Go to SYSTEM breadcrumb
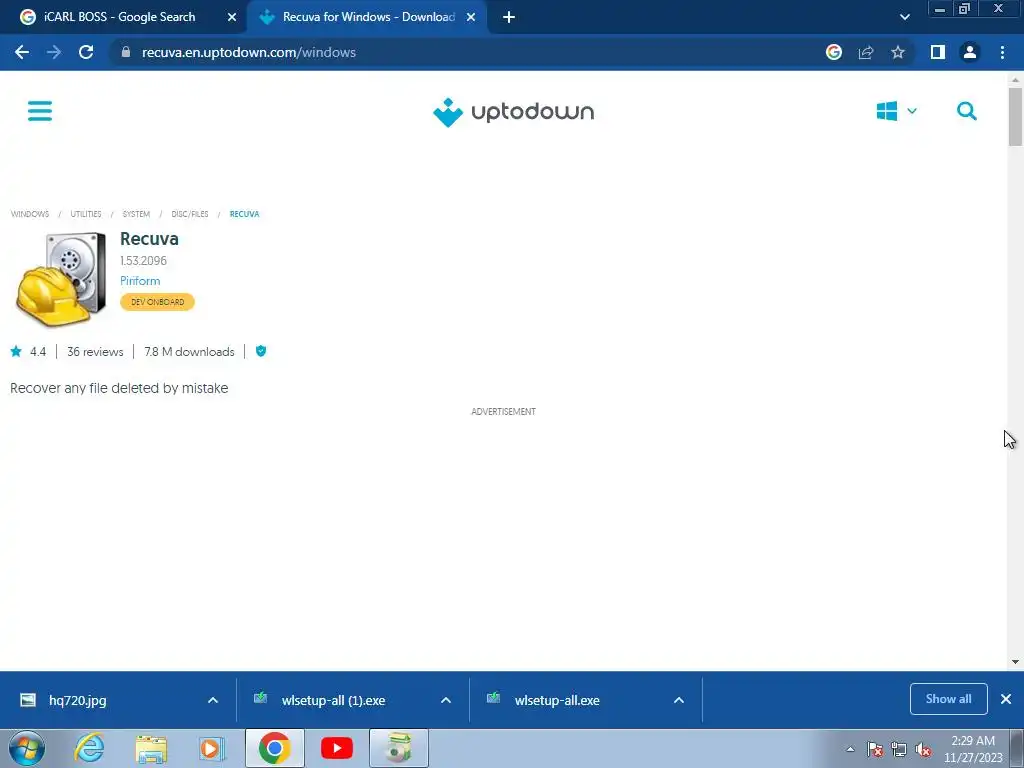The image size is (1024, 768). coord(136,214)
